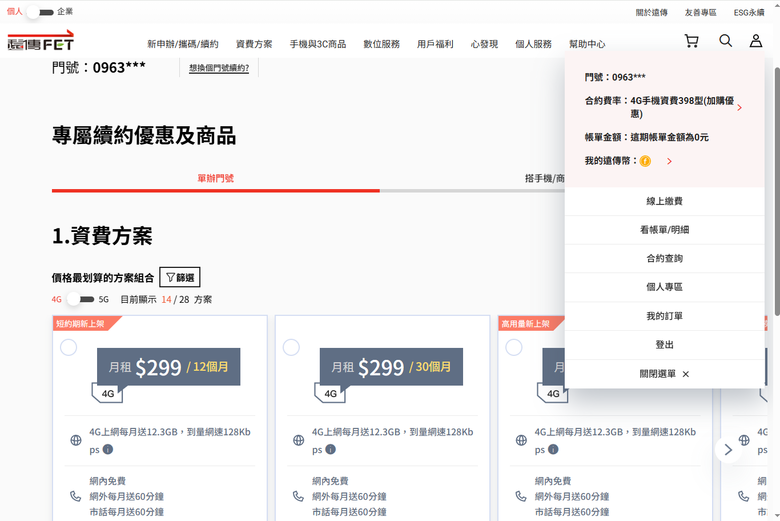Select the $299/12個月 plan radio button
The image size is (780, 521).
(x=69, y=347)
